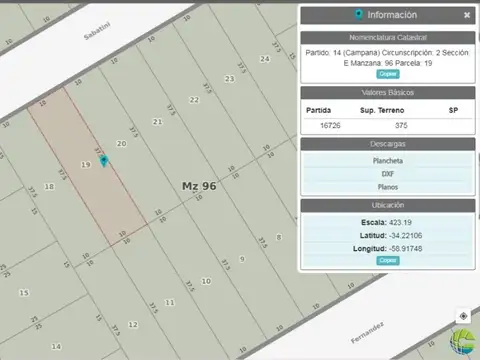Click the locate-me crosshair icon
The image size is (480, 360).
463,316
